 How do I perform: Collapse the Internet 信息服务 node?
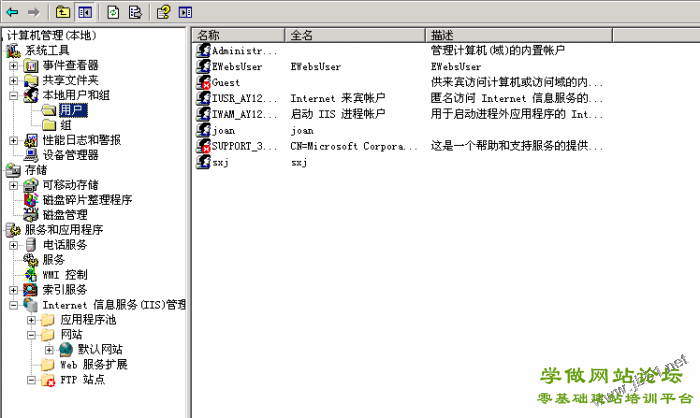[x=14, y=305]
